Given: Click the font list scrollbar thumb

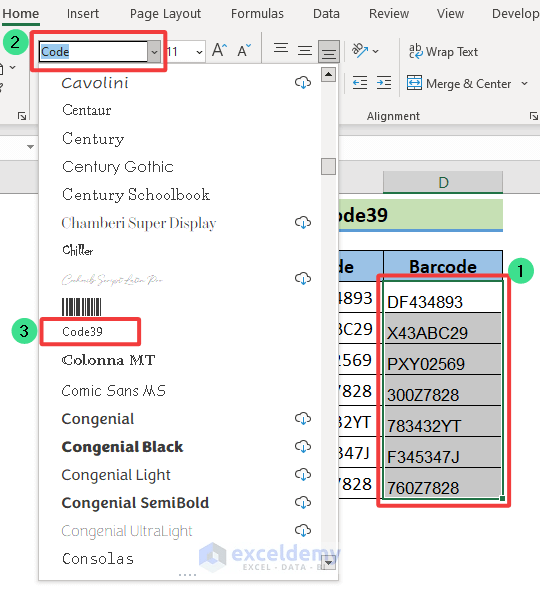Looking at the screenshot, I should pos(329,166).
